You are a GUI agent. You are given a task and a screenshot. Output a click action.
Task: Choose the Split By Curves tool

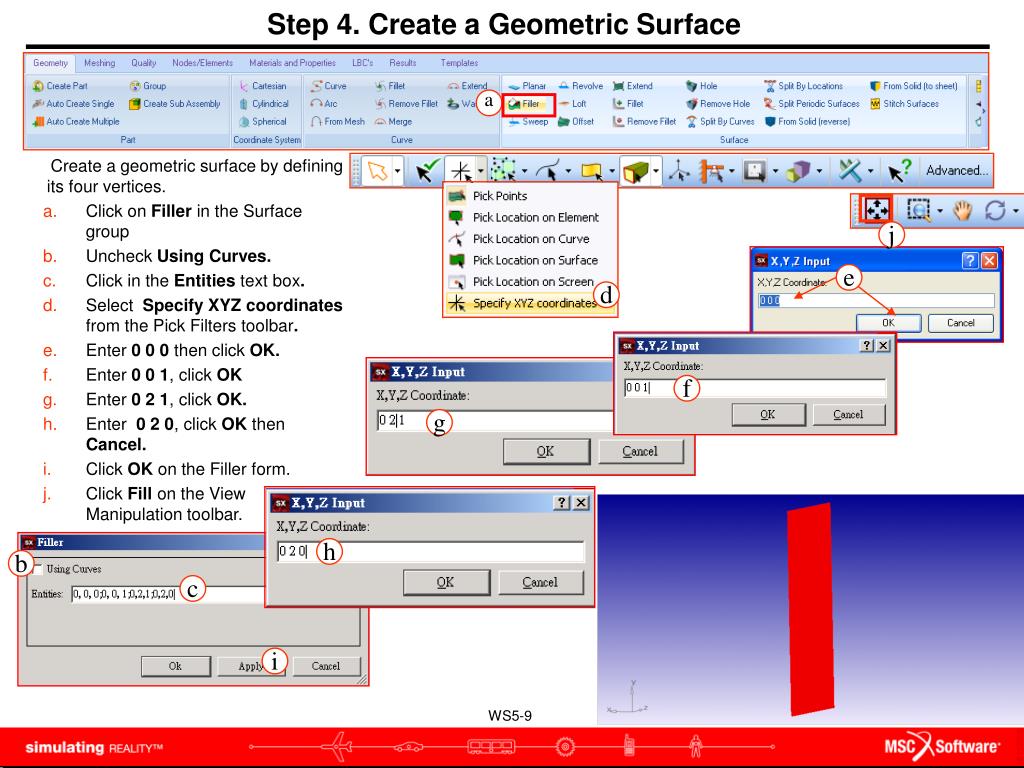point(720,121)
